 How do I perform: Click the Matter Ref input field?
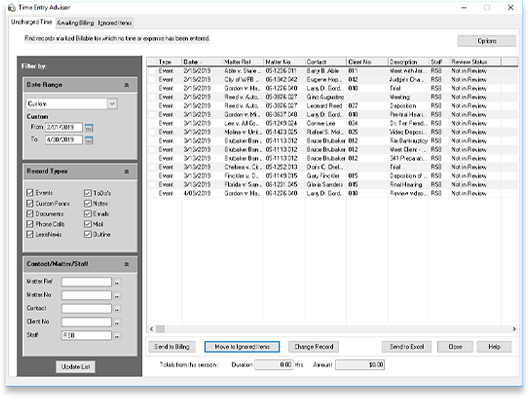tap(86, 282)
